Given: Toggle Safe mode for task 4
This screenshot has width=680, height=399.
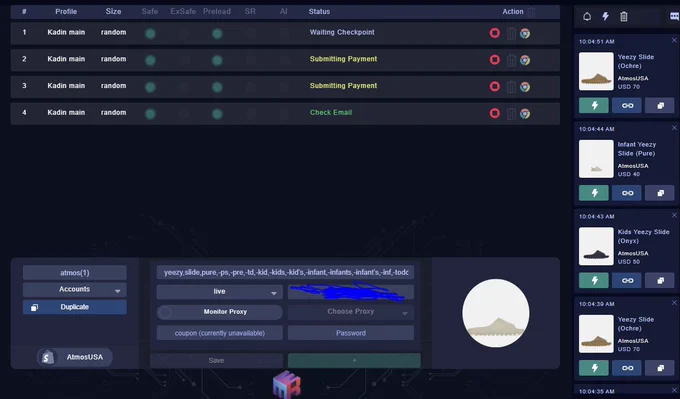Looking at the screenshot, I should [150, 114].
